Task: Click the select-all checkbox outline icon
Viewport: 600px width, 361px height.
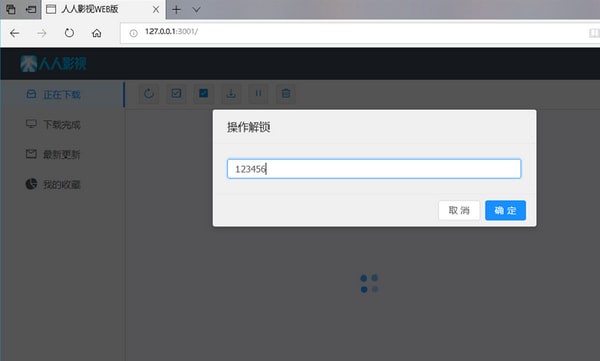Action: click(176, 93)
